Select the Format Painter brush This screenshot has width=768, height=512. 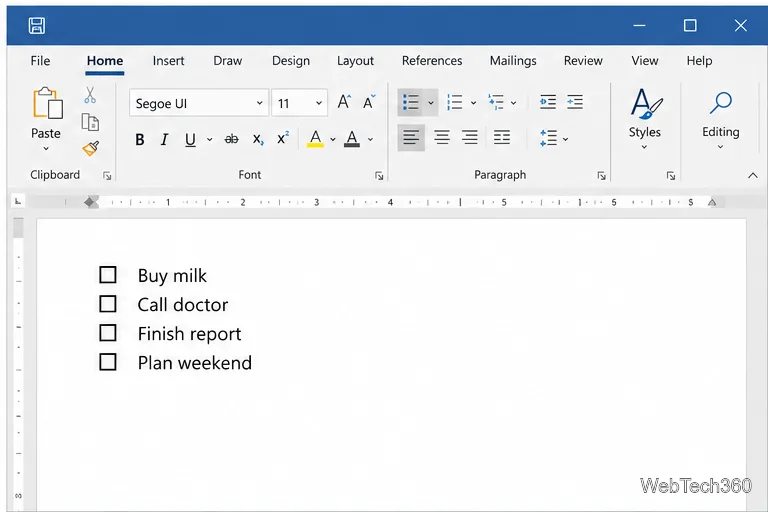91,148
